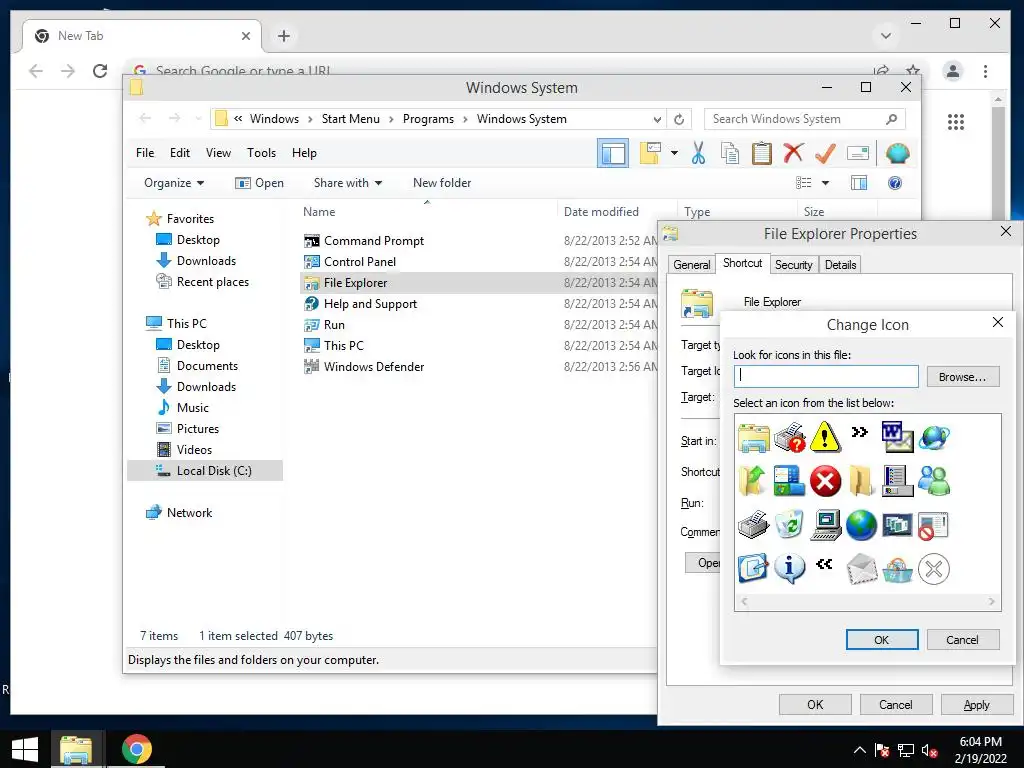Click the scissors Cut icon
Viewport: 1024px width, 768px height.
tap(698, 153)
